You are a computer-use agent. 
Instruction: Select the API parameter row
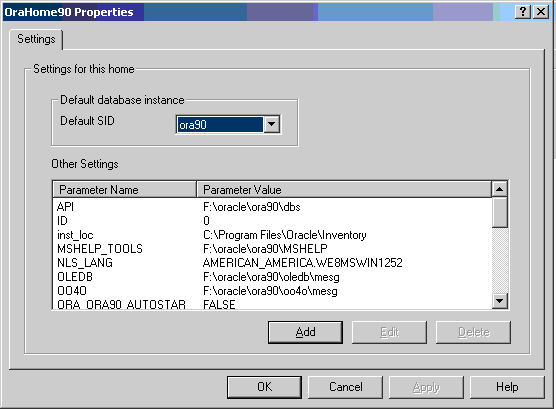click(272, 207)
